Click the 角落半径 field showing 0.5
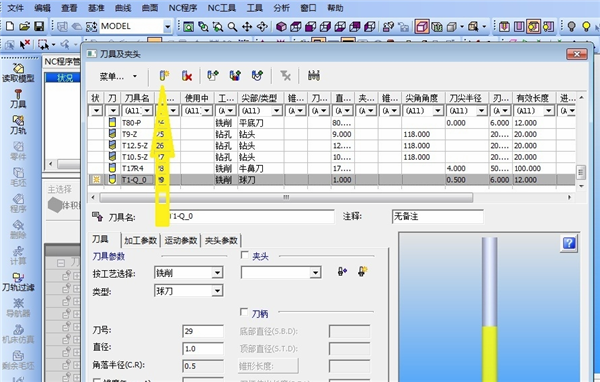Image resolution: width=600 pixels, height=382 pixels. 203,366
